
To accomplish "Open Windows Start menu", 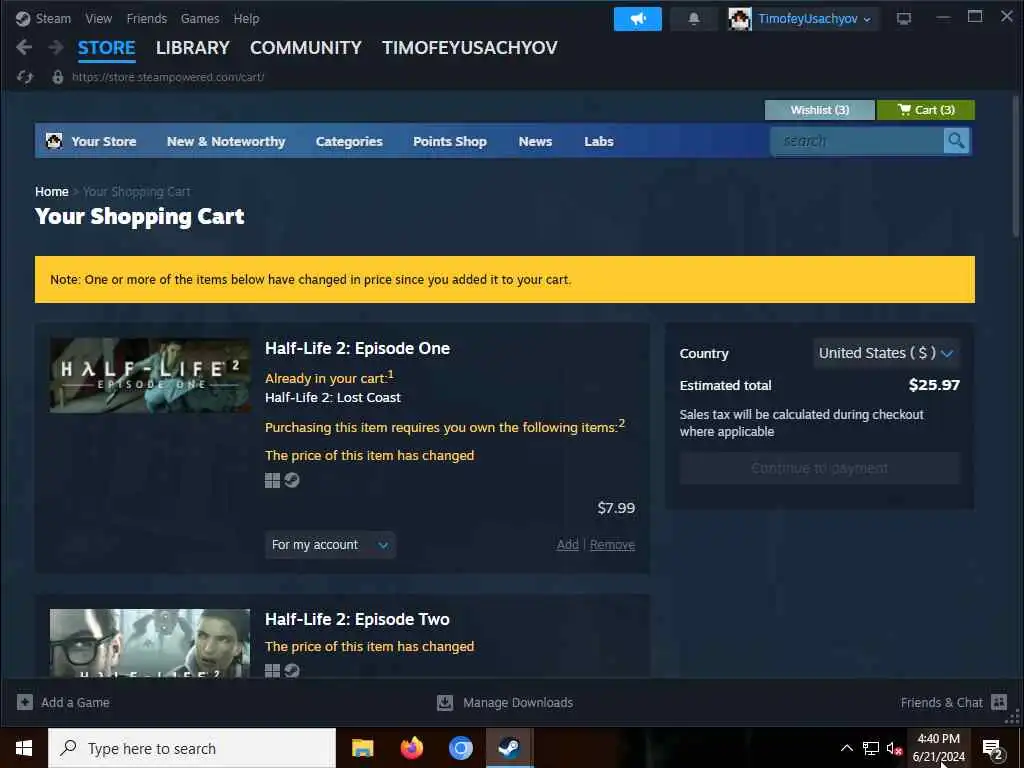I will [x=24, y=748].
